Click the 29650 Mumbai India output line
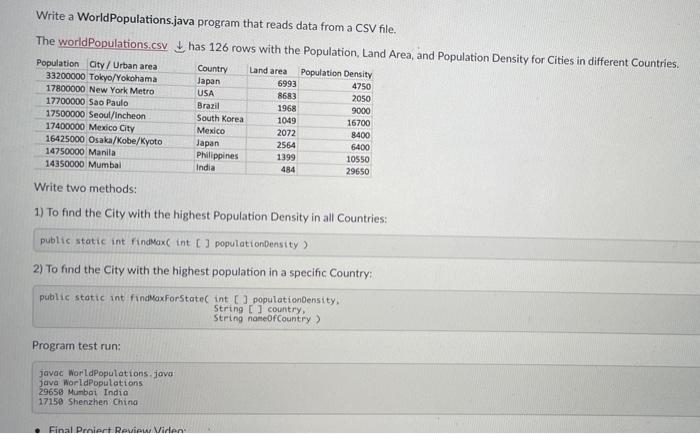Screen dimensions: 700x434 click(83, 392)
